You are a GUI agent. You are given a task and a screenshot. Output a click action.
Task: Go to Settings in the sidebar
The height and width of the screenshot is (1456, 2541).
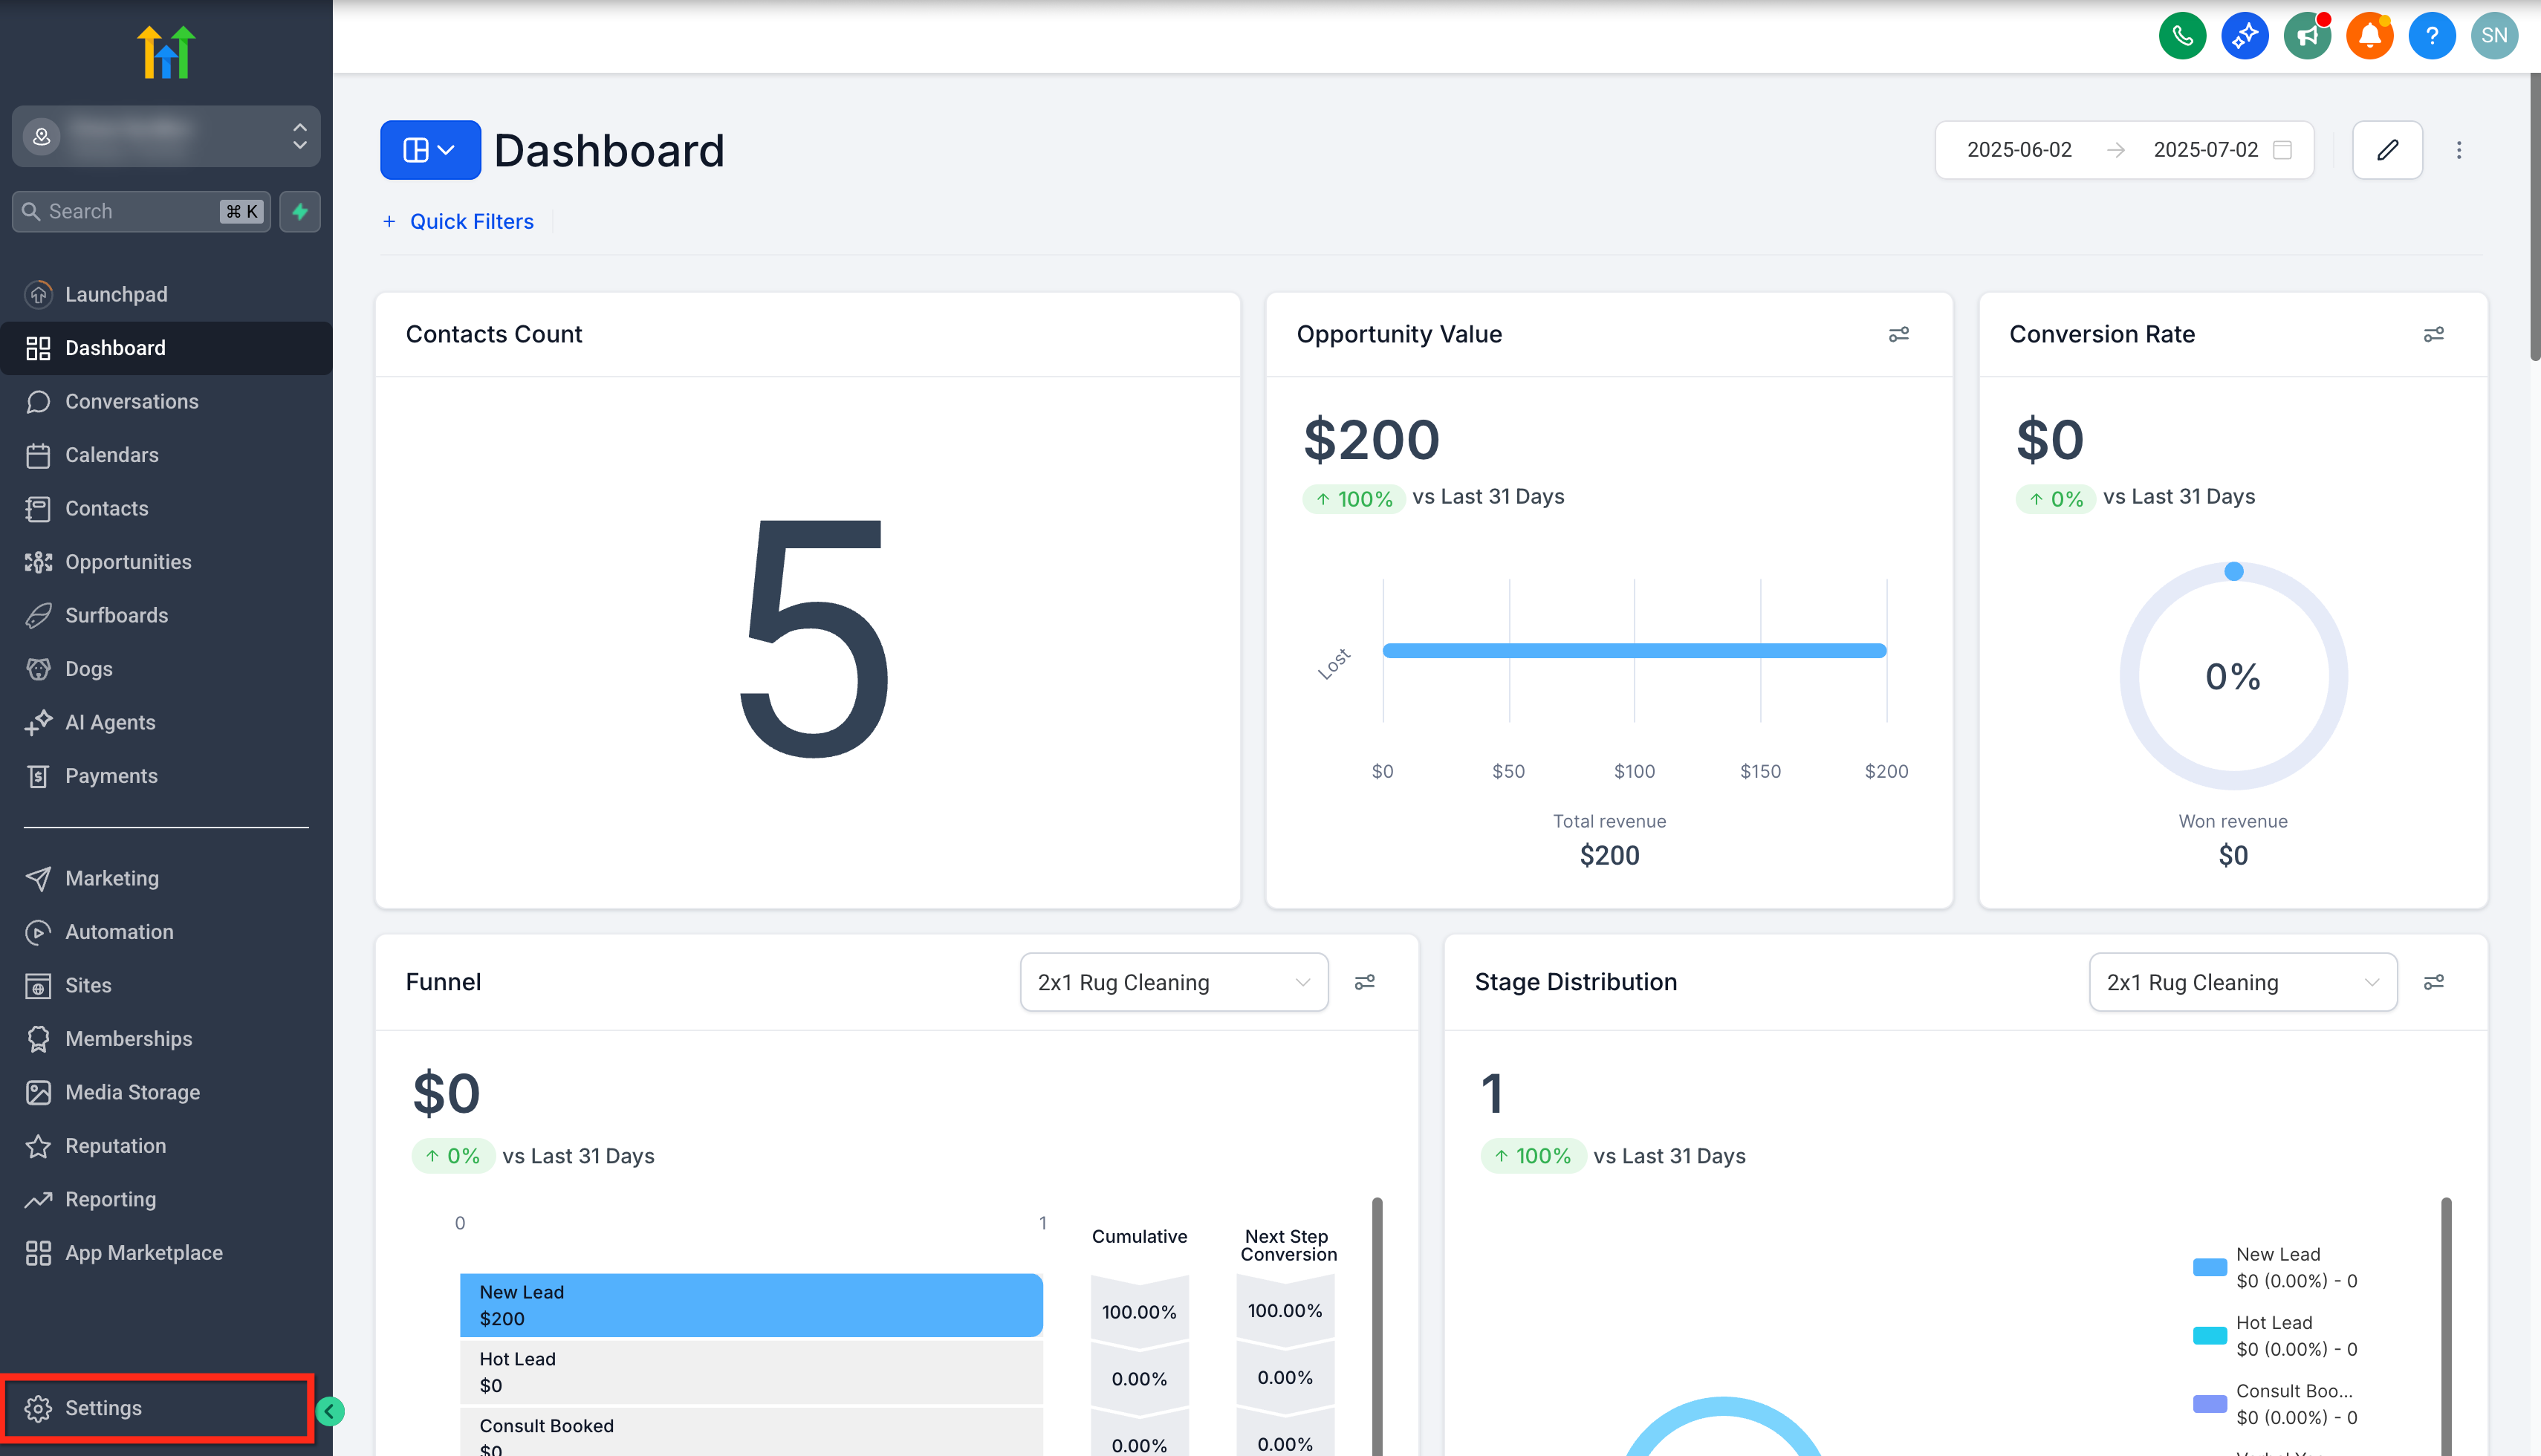pyautogui.click(x=103, y=1408)
